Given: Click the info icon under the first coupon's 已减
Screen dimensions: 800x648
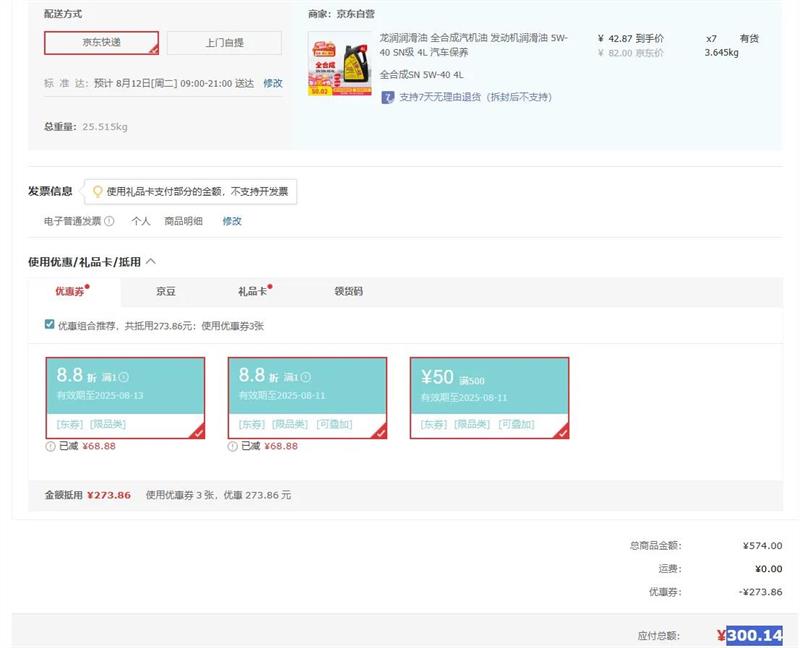Looking at the screenshot, I should point(50,446).
